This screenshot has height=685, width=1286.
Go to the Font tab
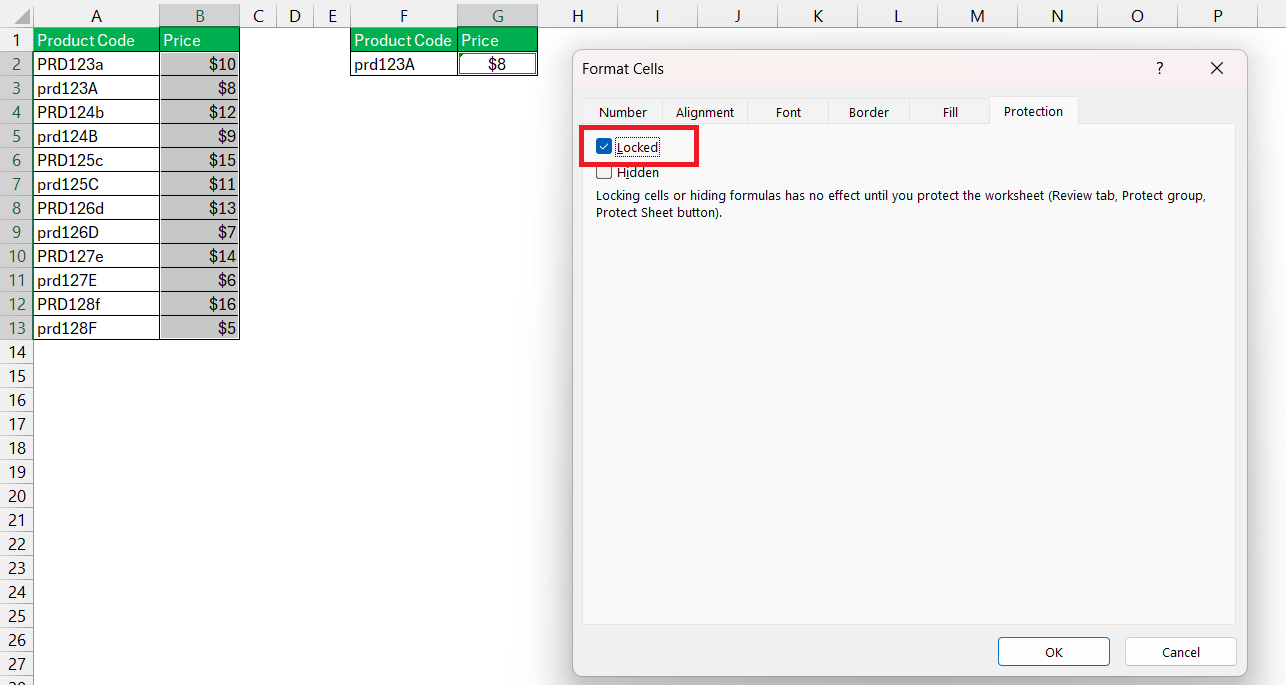pos(788,112)
